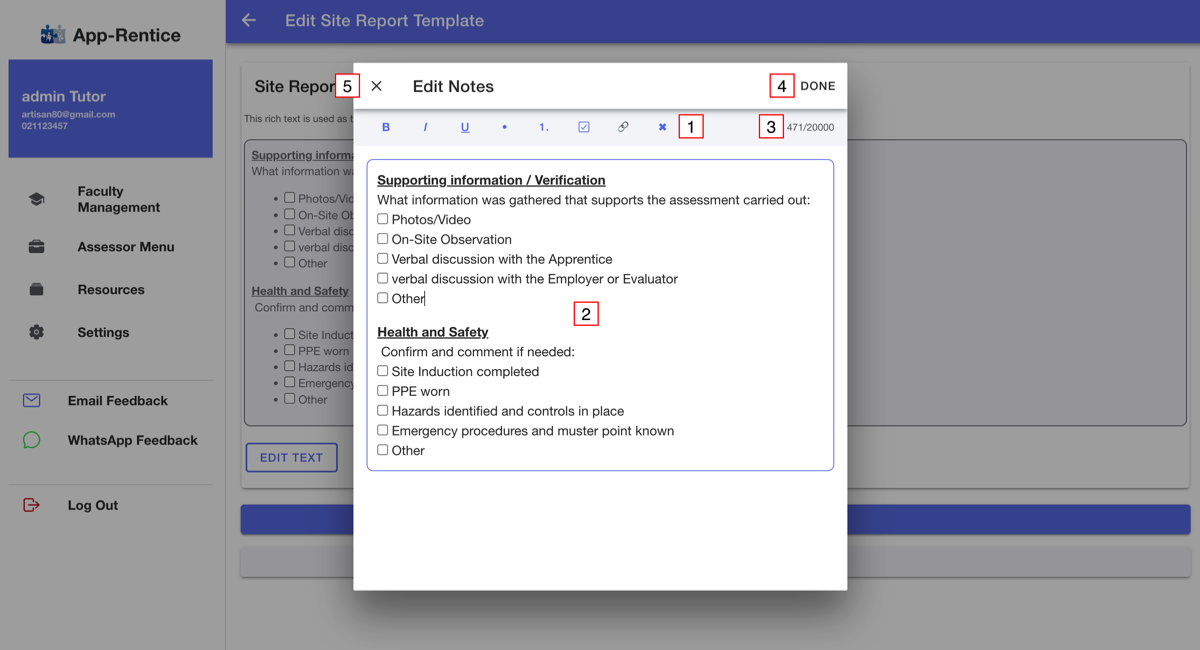Click the Email Feedback envelope icon
1200x650 pixels.
(x=32, y=400)
